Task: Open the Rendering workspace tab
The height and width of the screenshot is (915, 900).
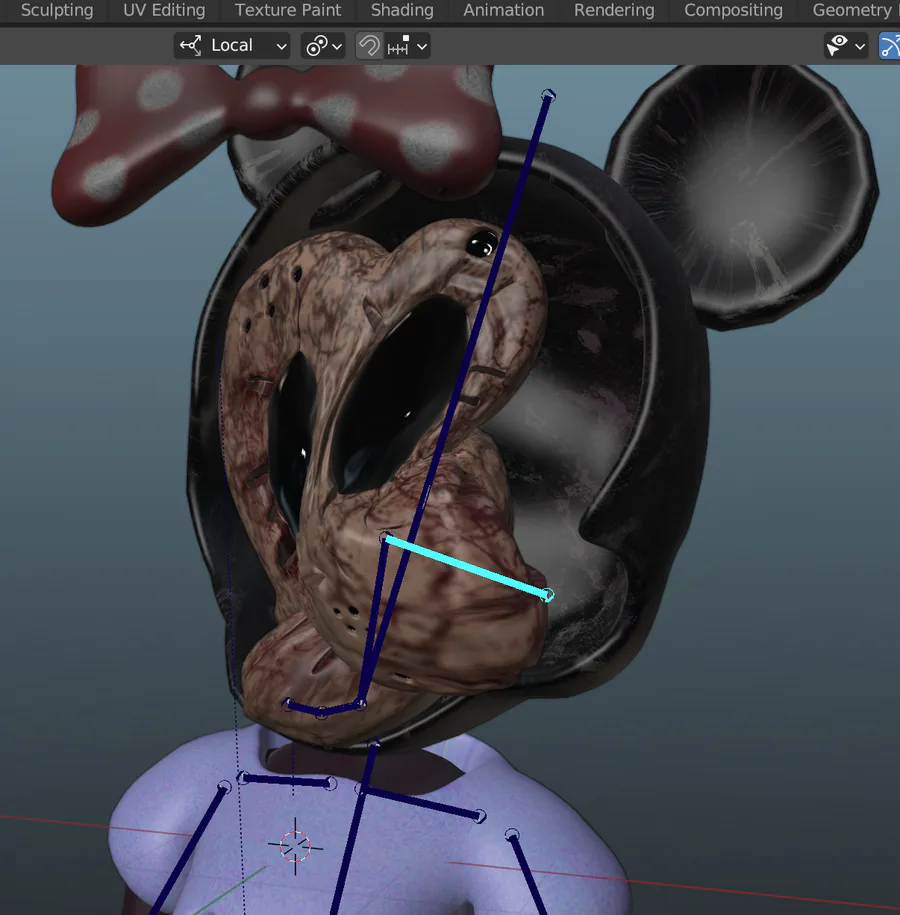Action: click(614, 11)
